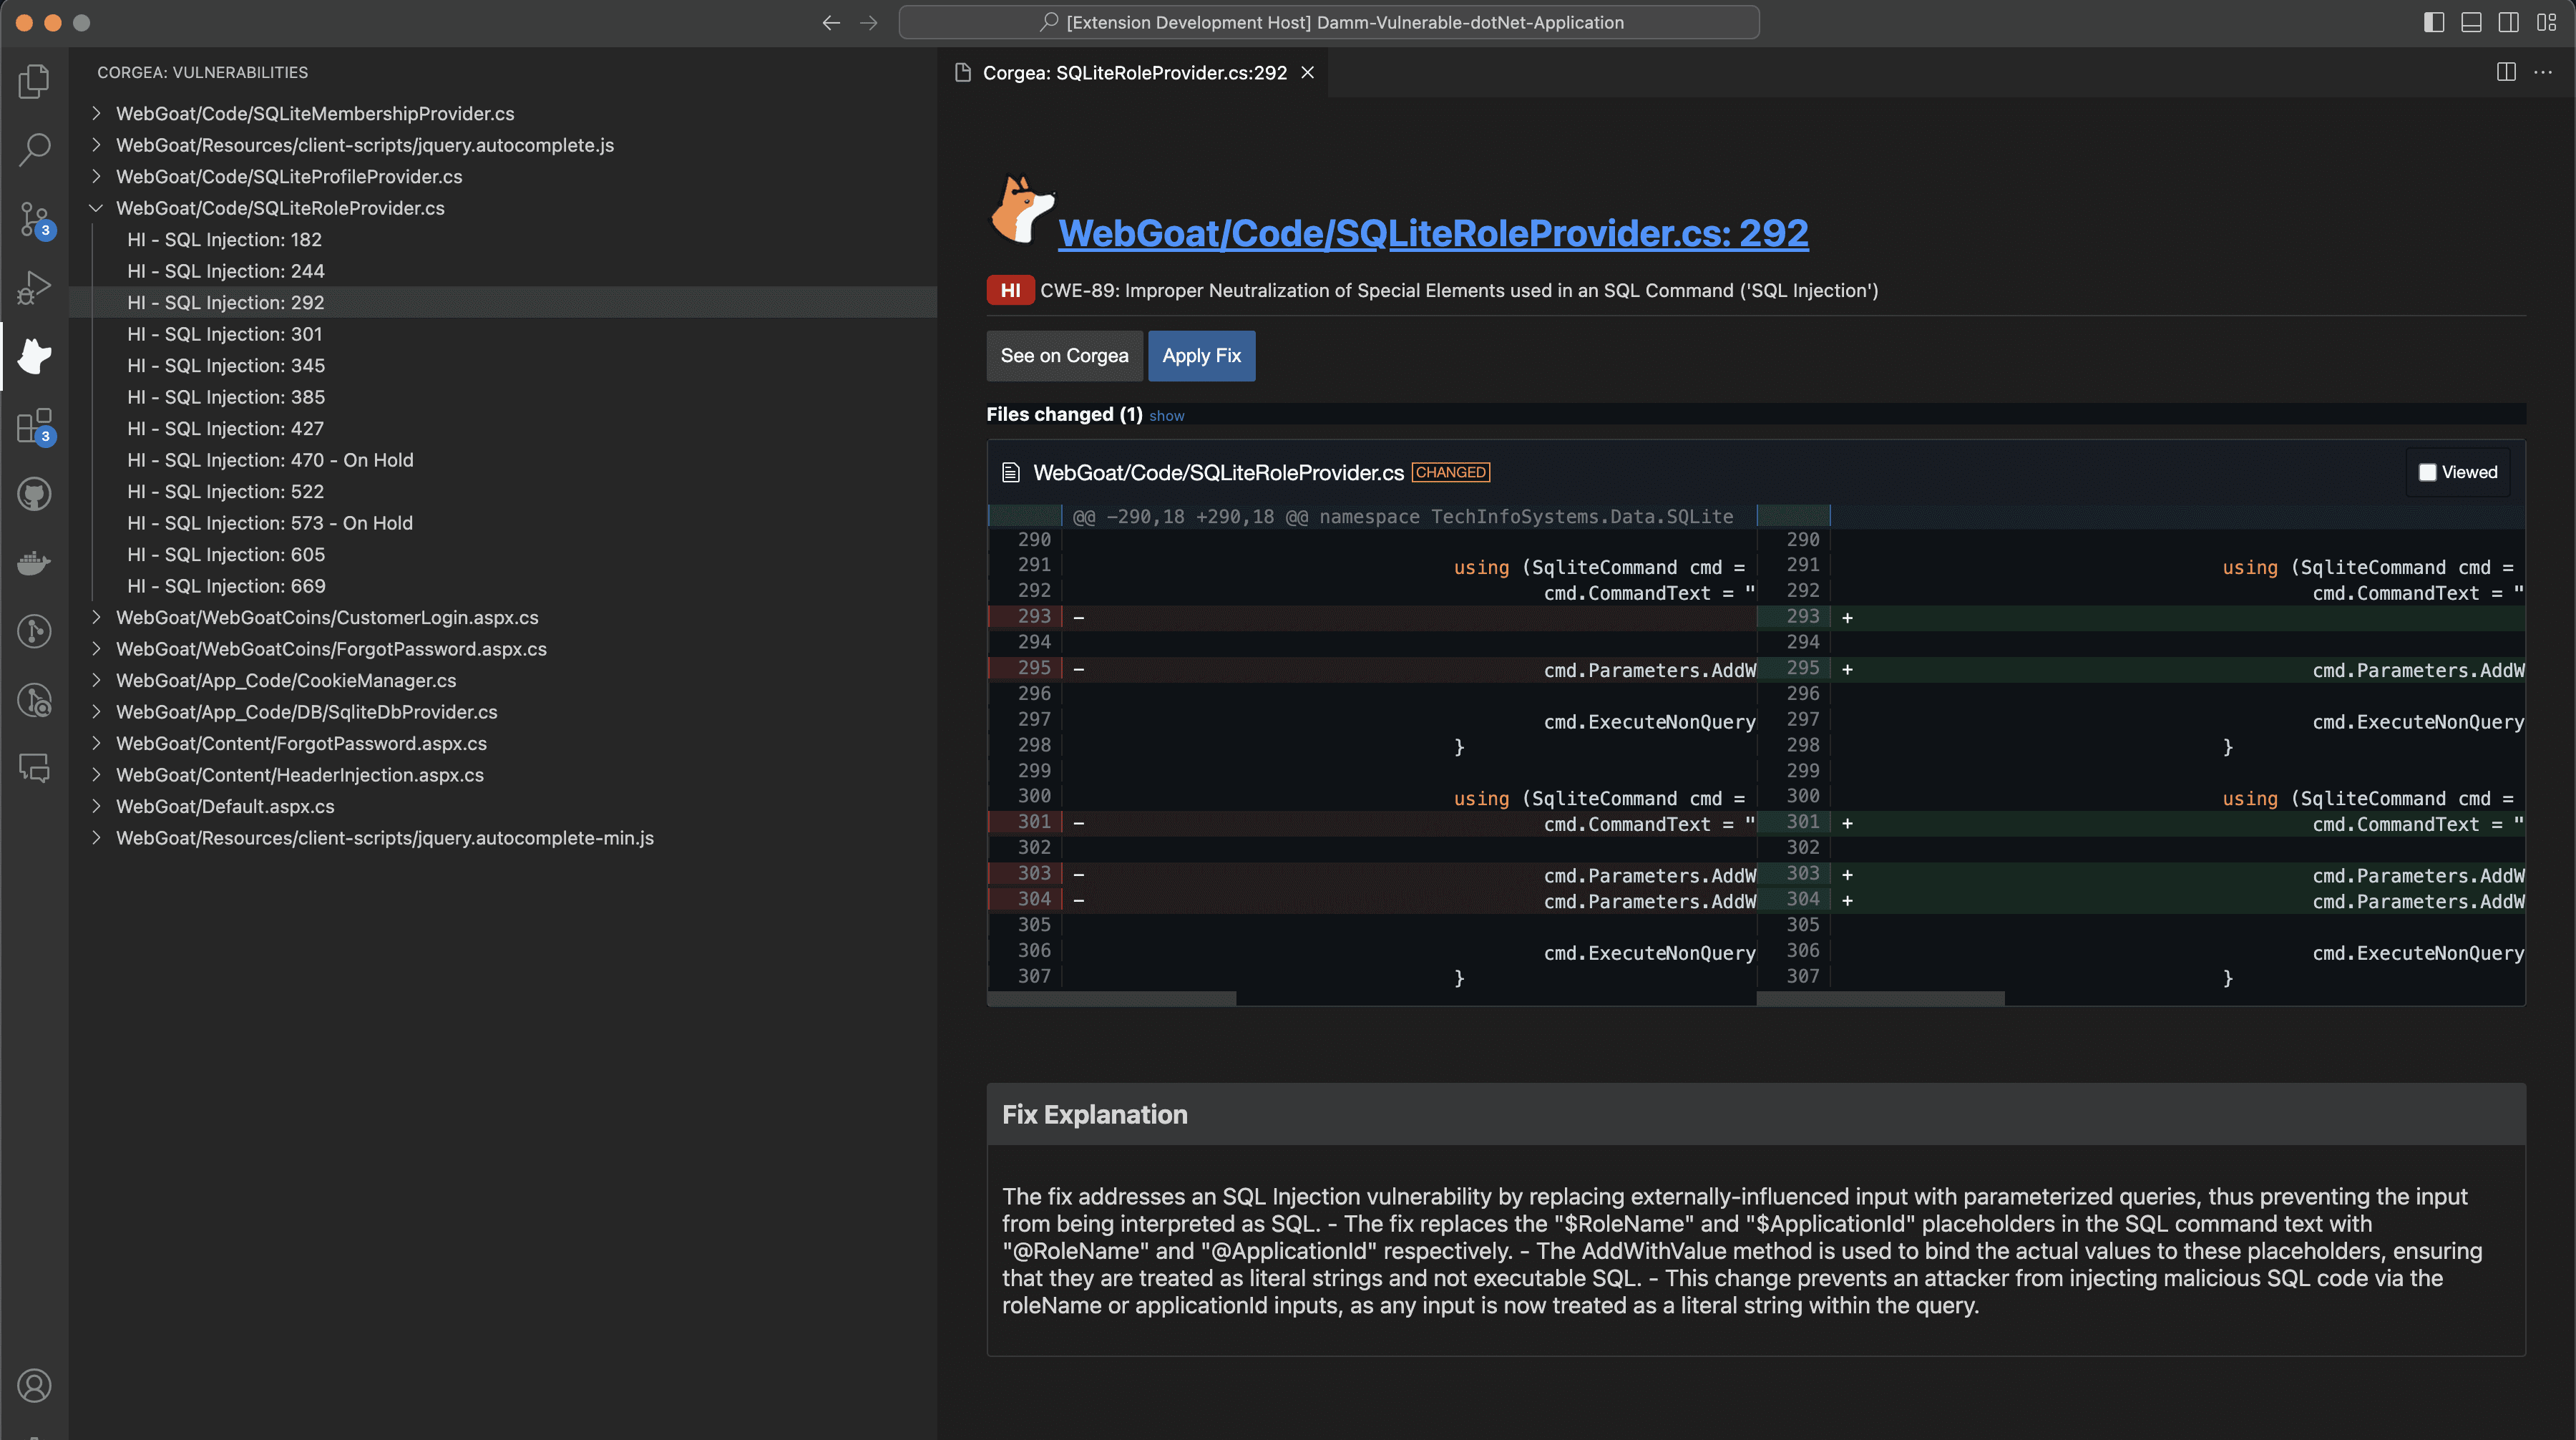The image size is (2576, 1440).
Task: Click the See on Corgea button
Action: click(1064, 356)
